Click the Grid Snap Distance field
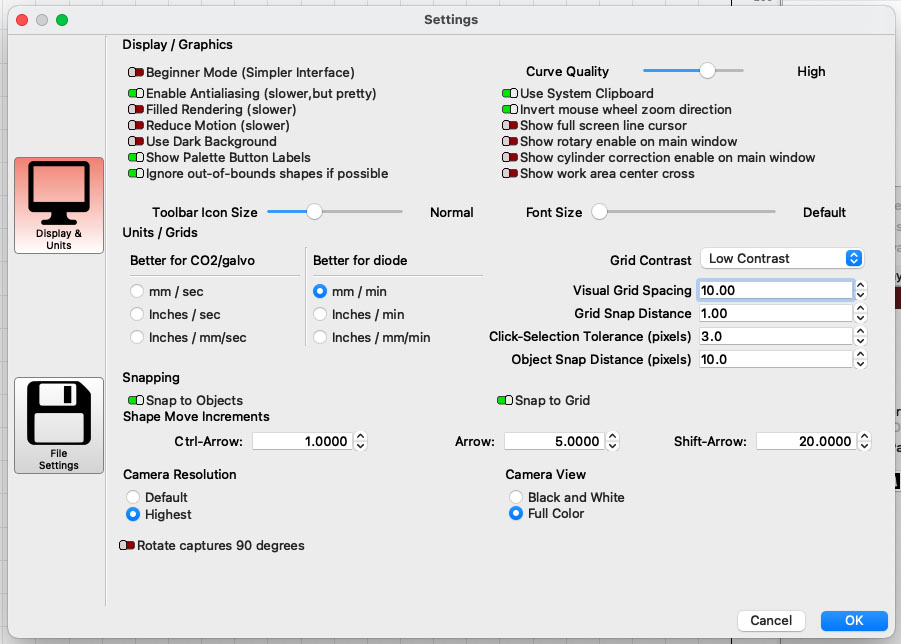This screenshot has width=901, height=644. point(775,313)
